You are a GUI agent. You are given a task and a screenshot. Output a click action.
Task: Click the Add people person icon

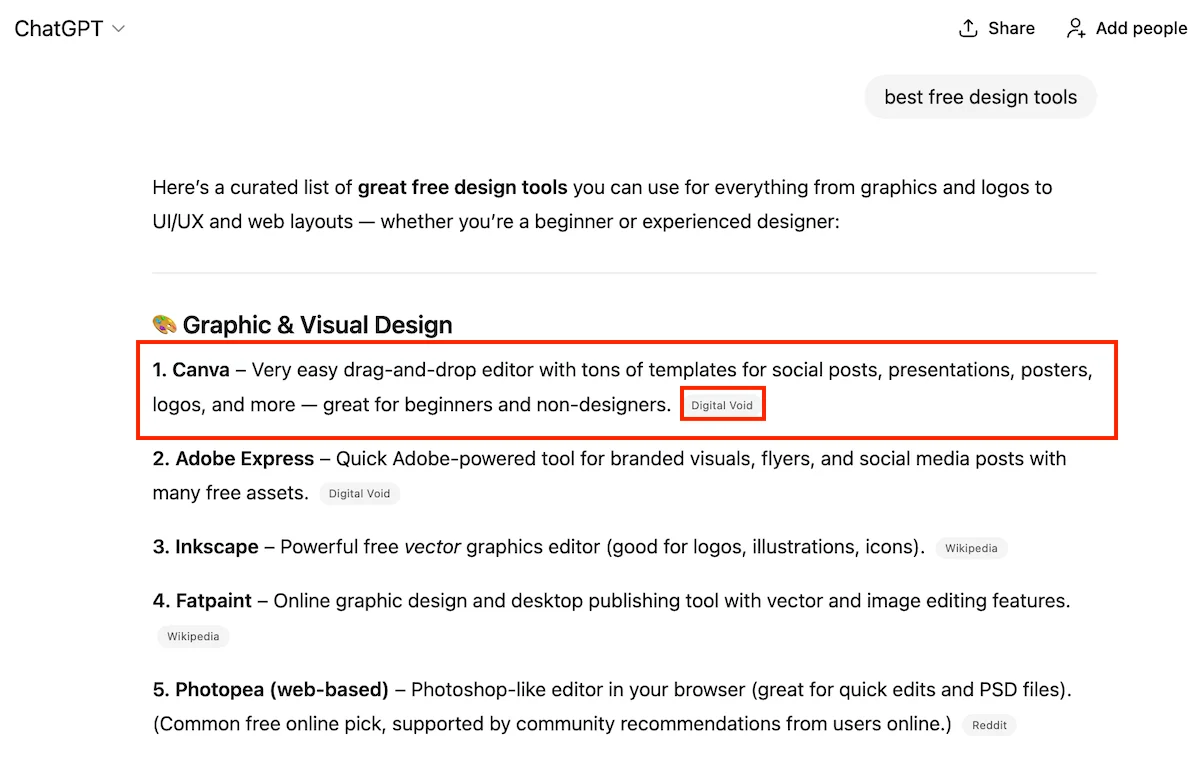point(1074,29)
